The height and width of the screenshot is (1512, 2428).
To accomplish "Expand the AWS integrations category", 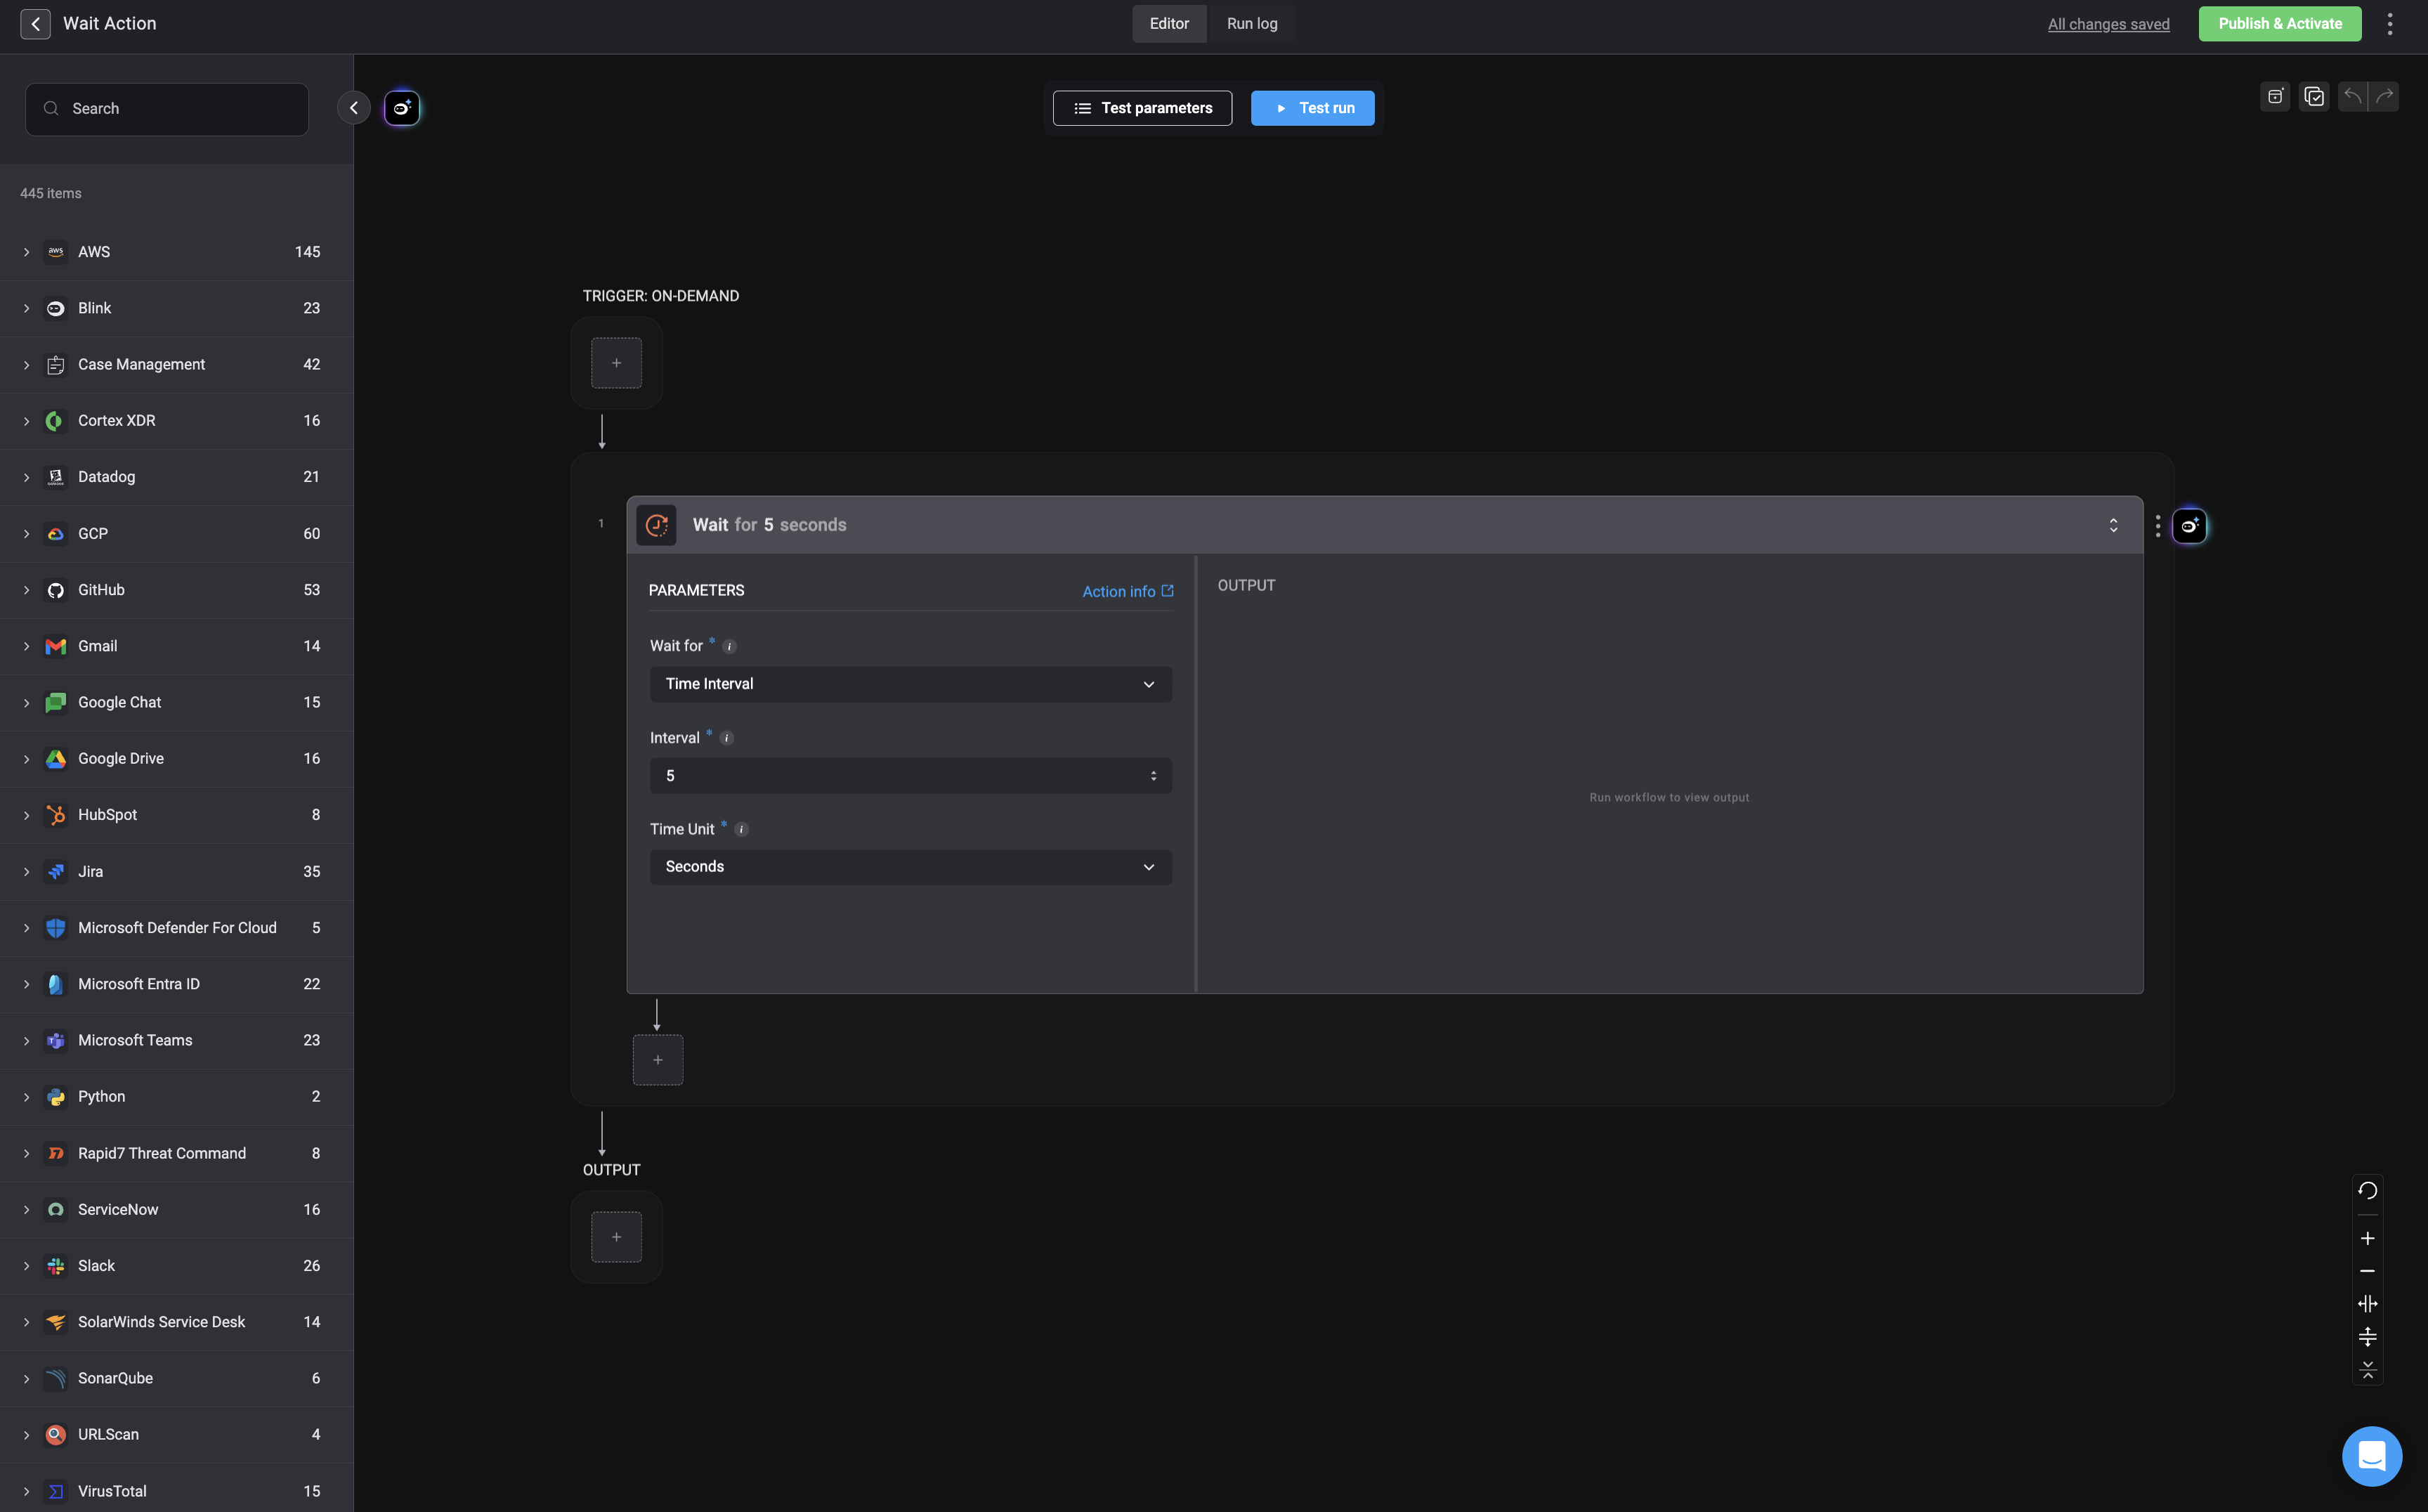I will pyautogui.click(x=27, y=252).
